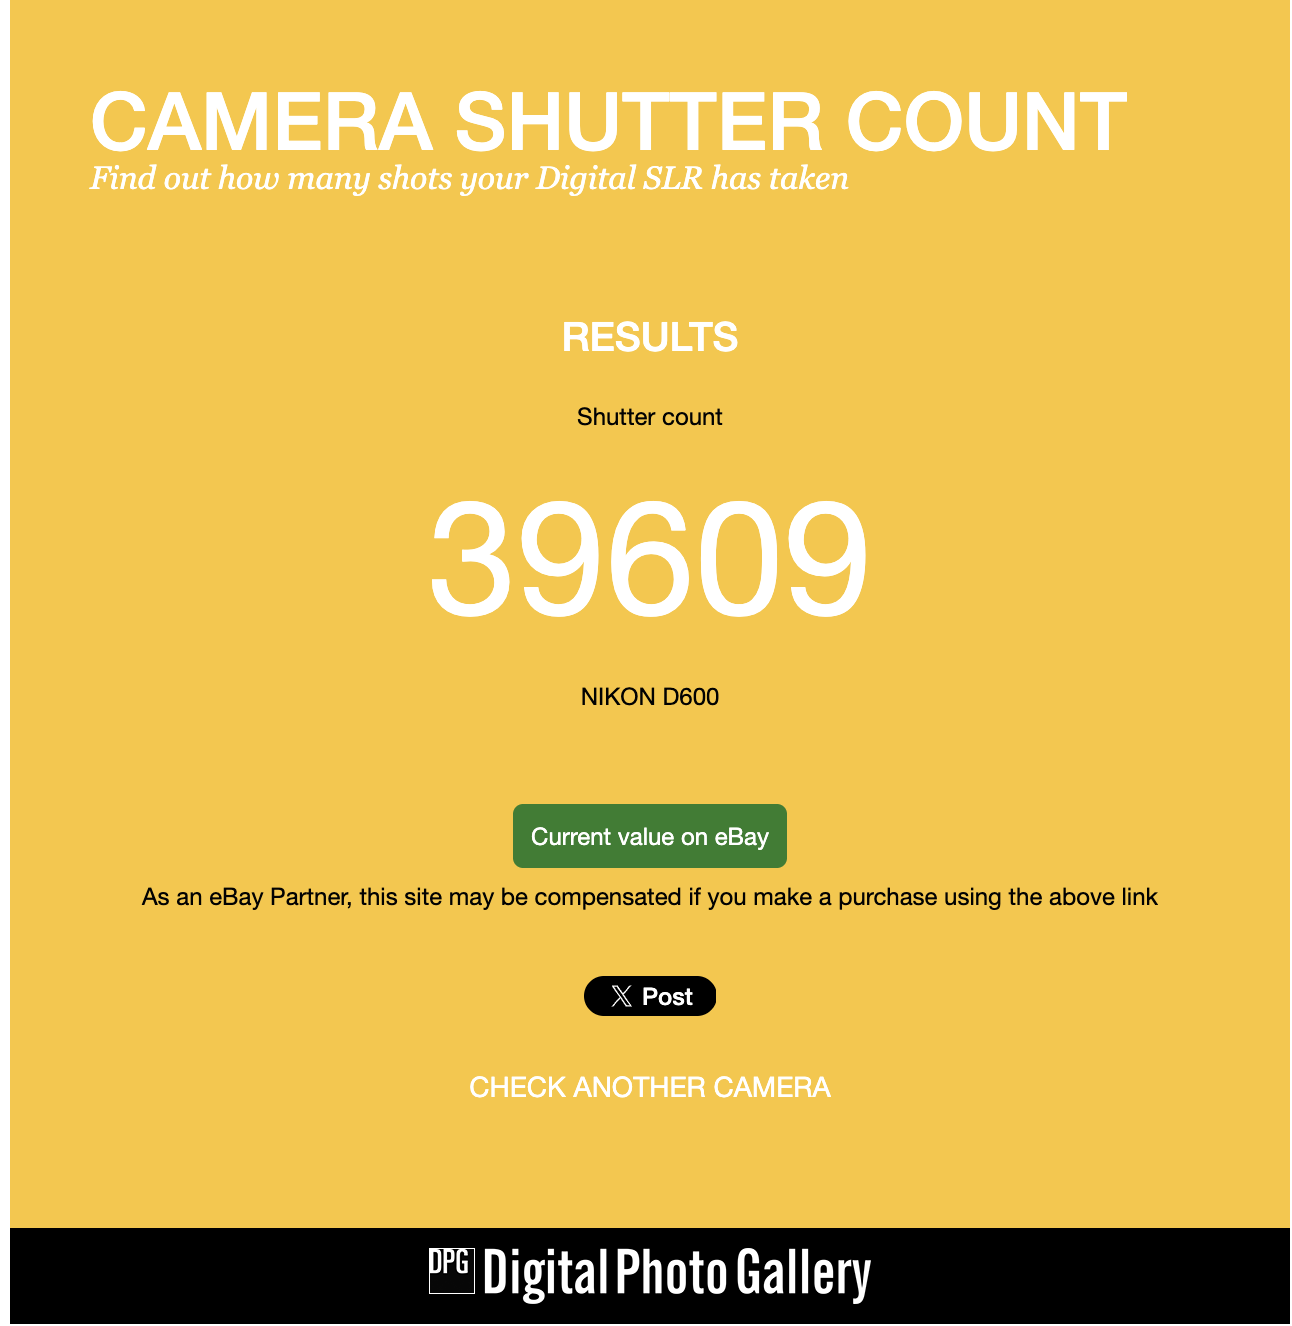The height and width of the screenshot is (1326, 1292).
Task: Click the word Photo in footer logo
Action: tap(672, 1273)
